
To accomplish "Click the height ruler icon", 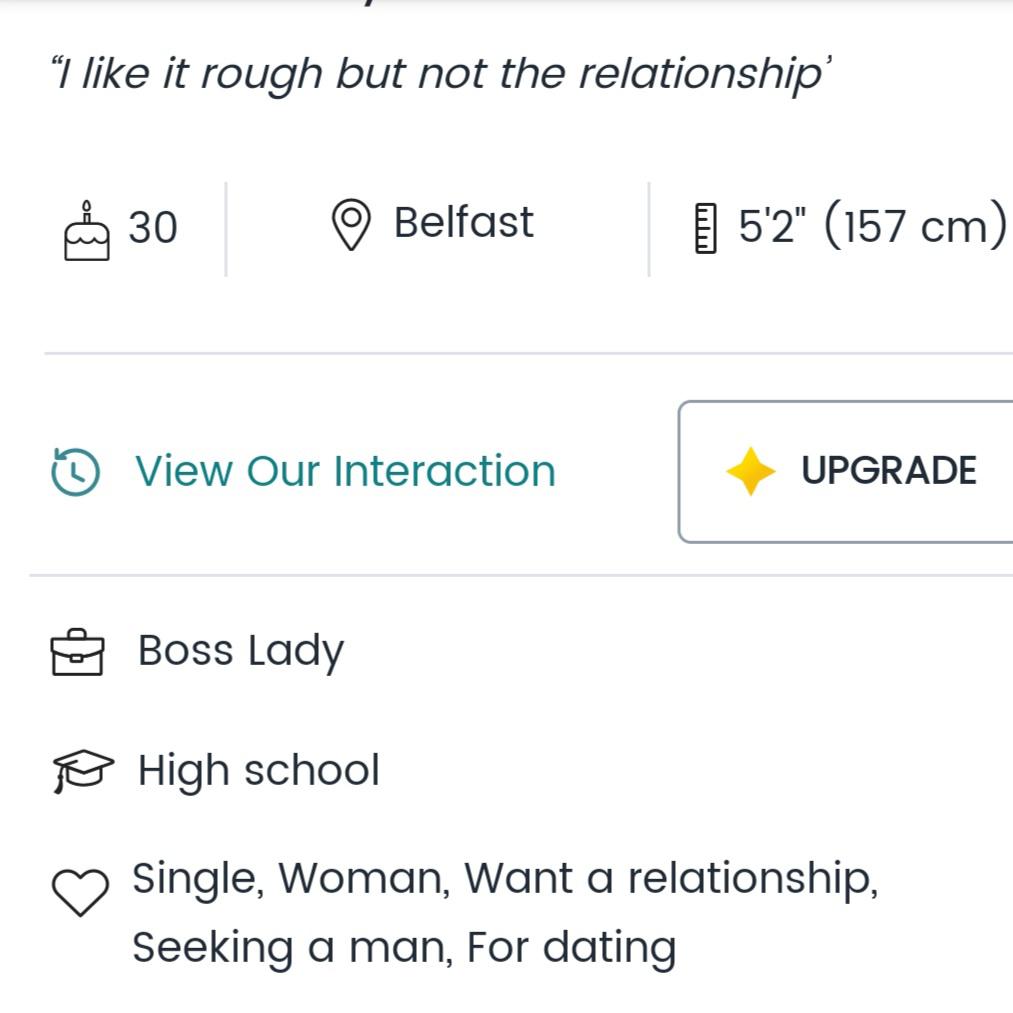I will [x=705, y=228].
